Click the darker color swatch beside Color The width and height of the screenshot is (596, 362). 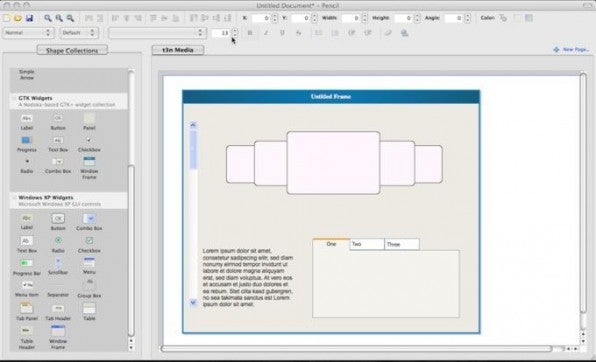pos(529,18)
